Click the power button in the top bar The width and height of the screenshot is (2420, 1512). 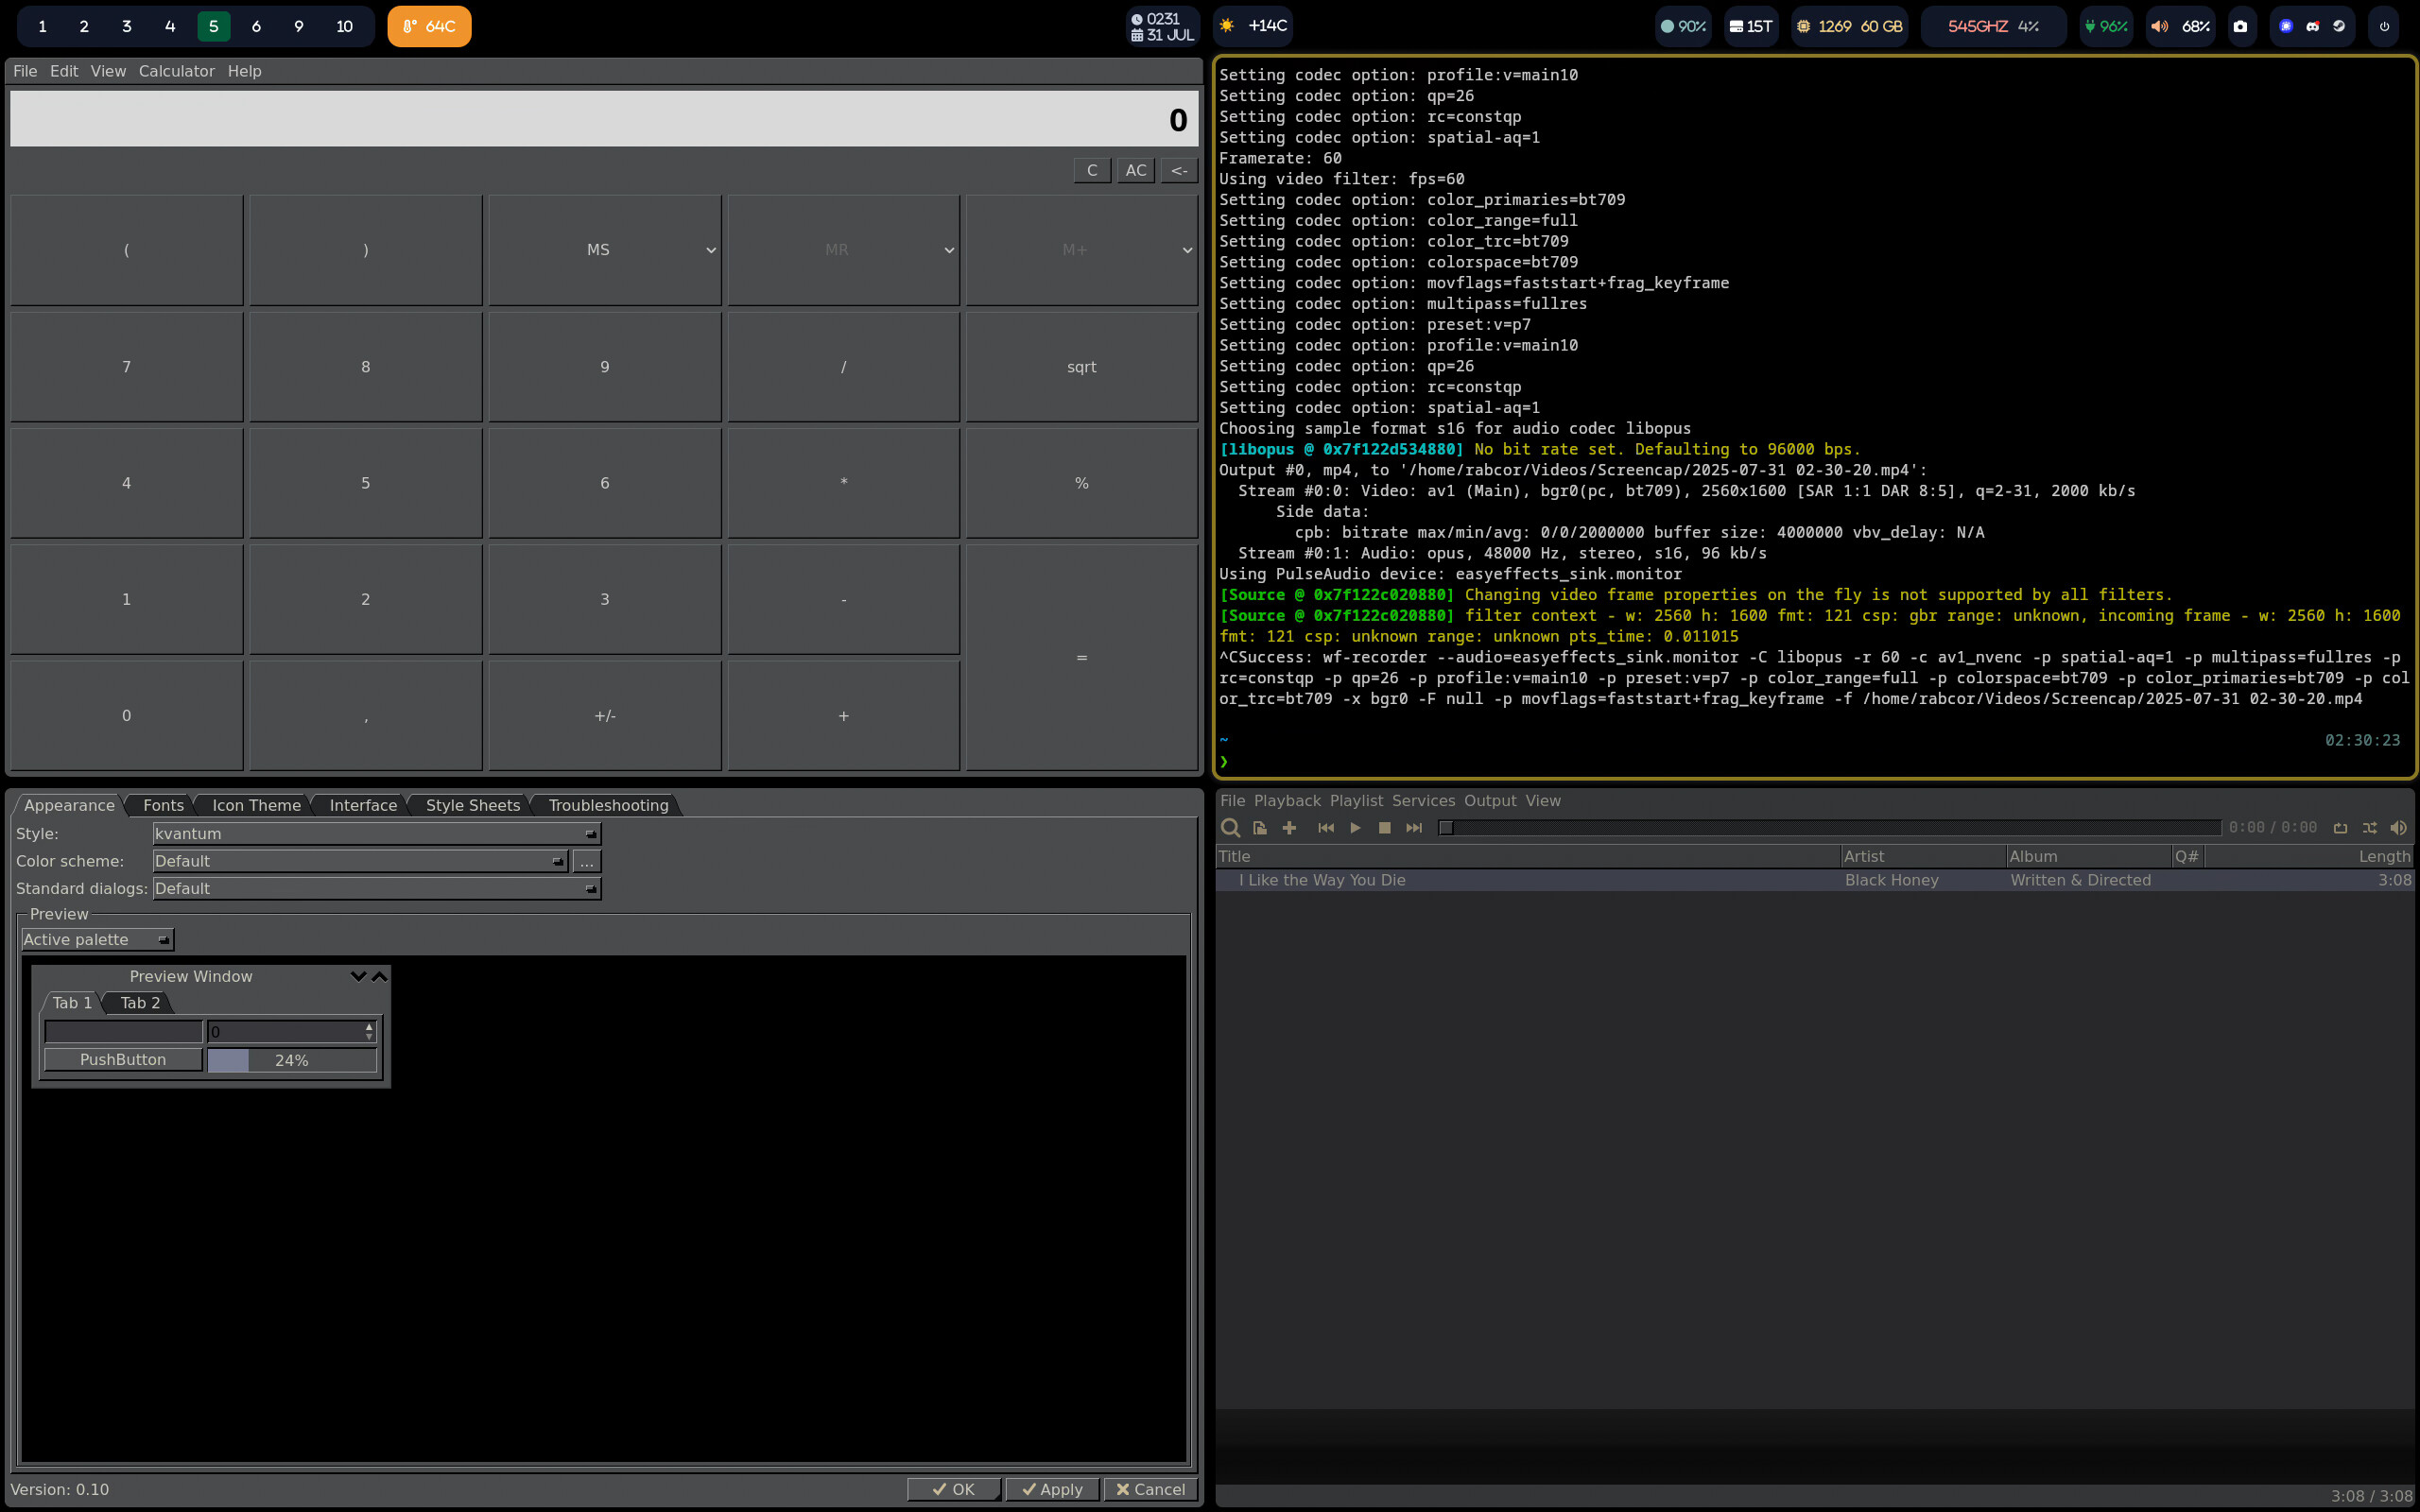(2384, 27)
